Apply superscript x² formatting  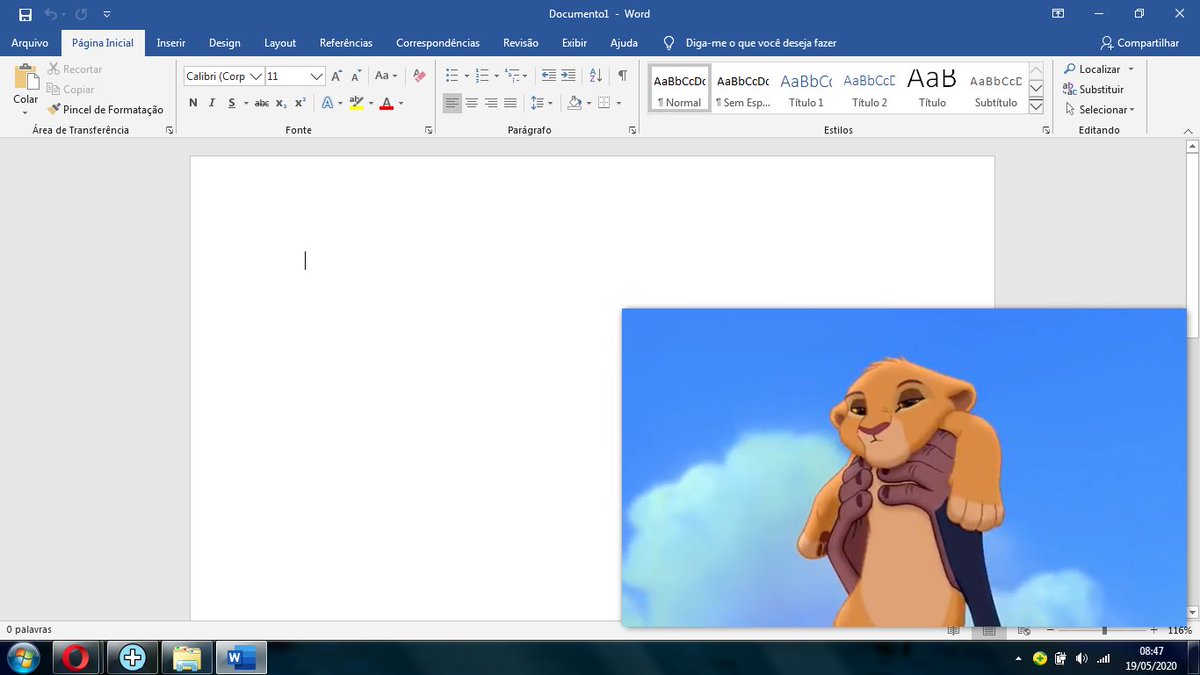(300, 103)
